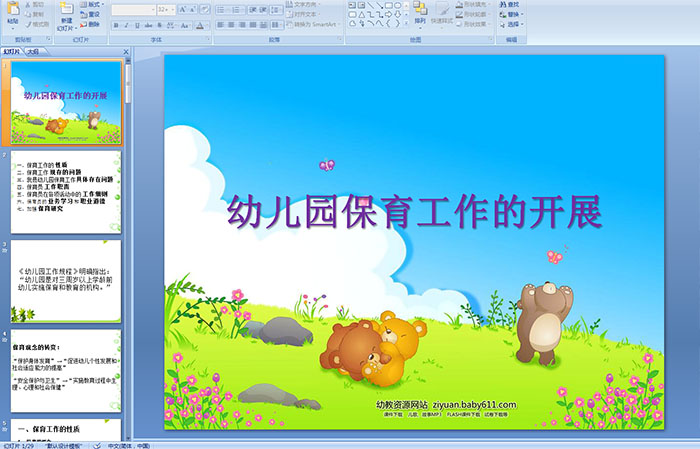This screenshot has height=449, width=700.
Task: Toggle Center text alignment
Action: tap(231, 25)
